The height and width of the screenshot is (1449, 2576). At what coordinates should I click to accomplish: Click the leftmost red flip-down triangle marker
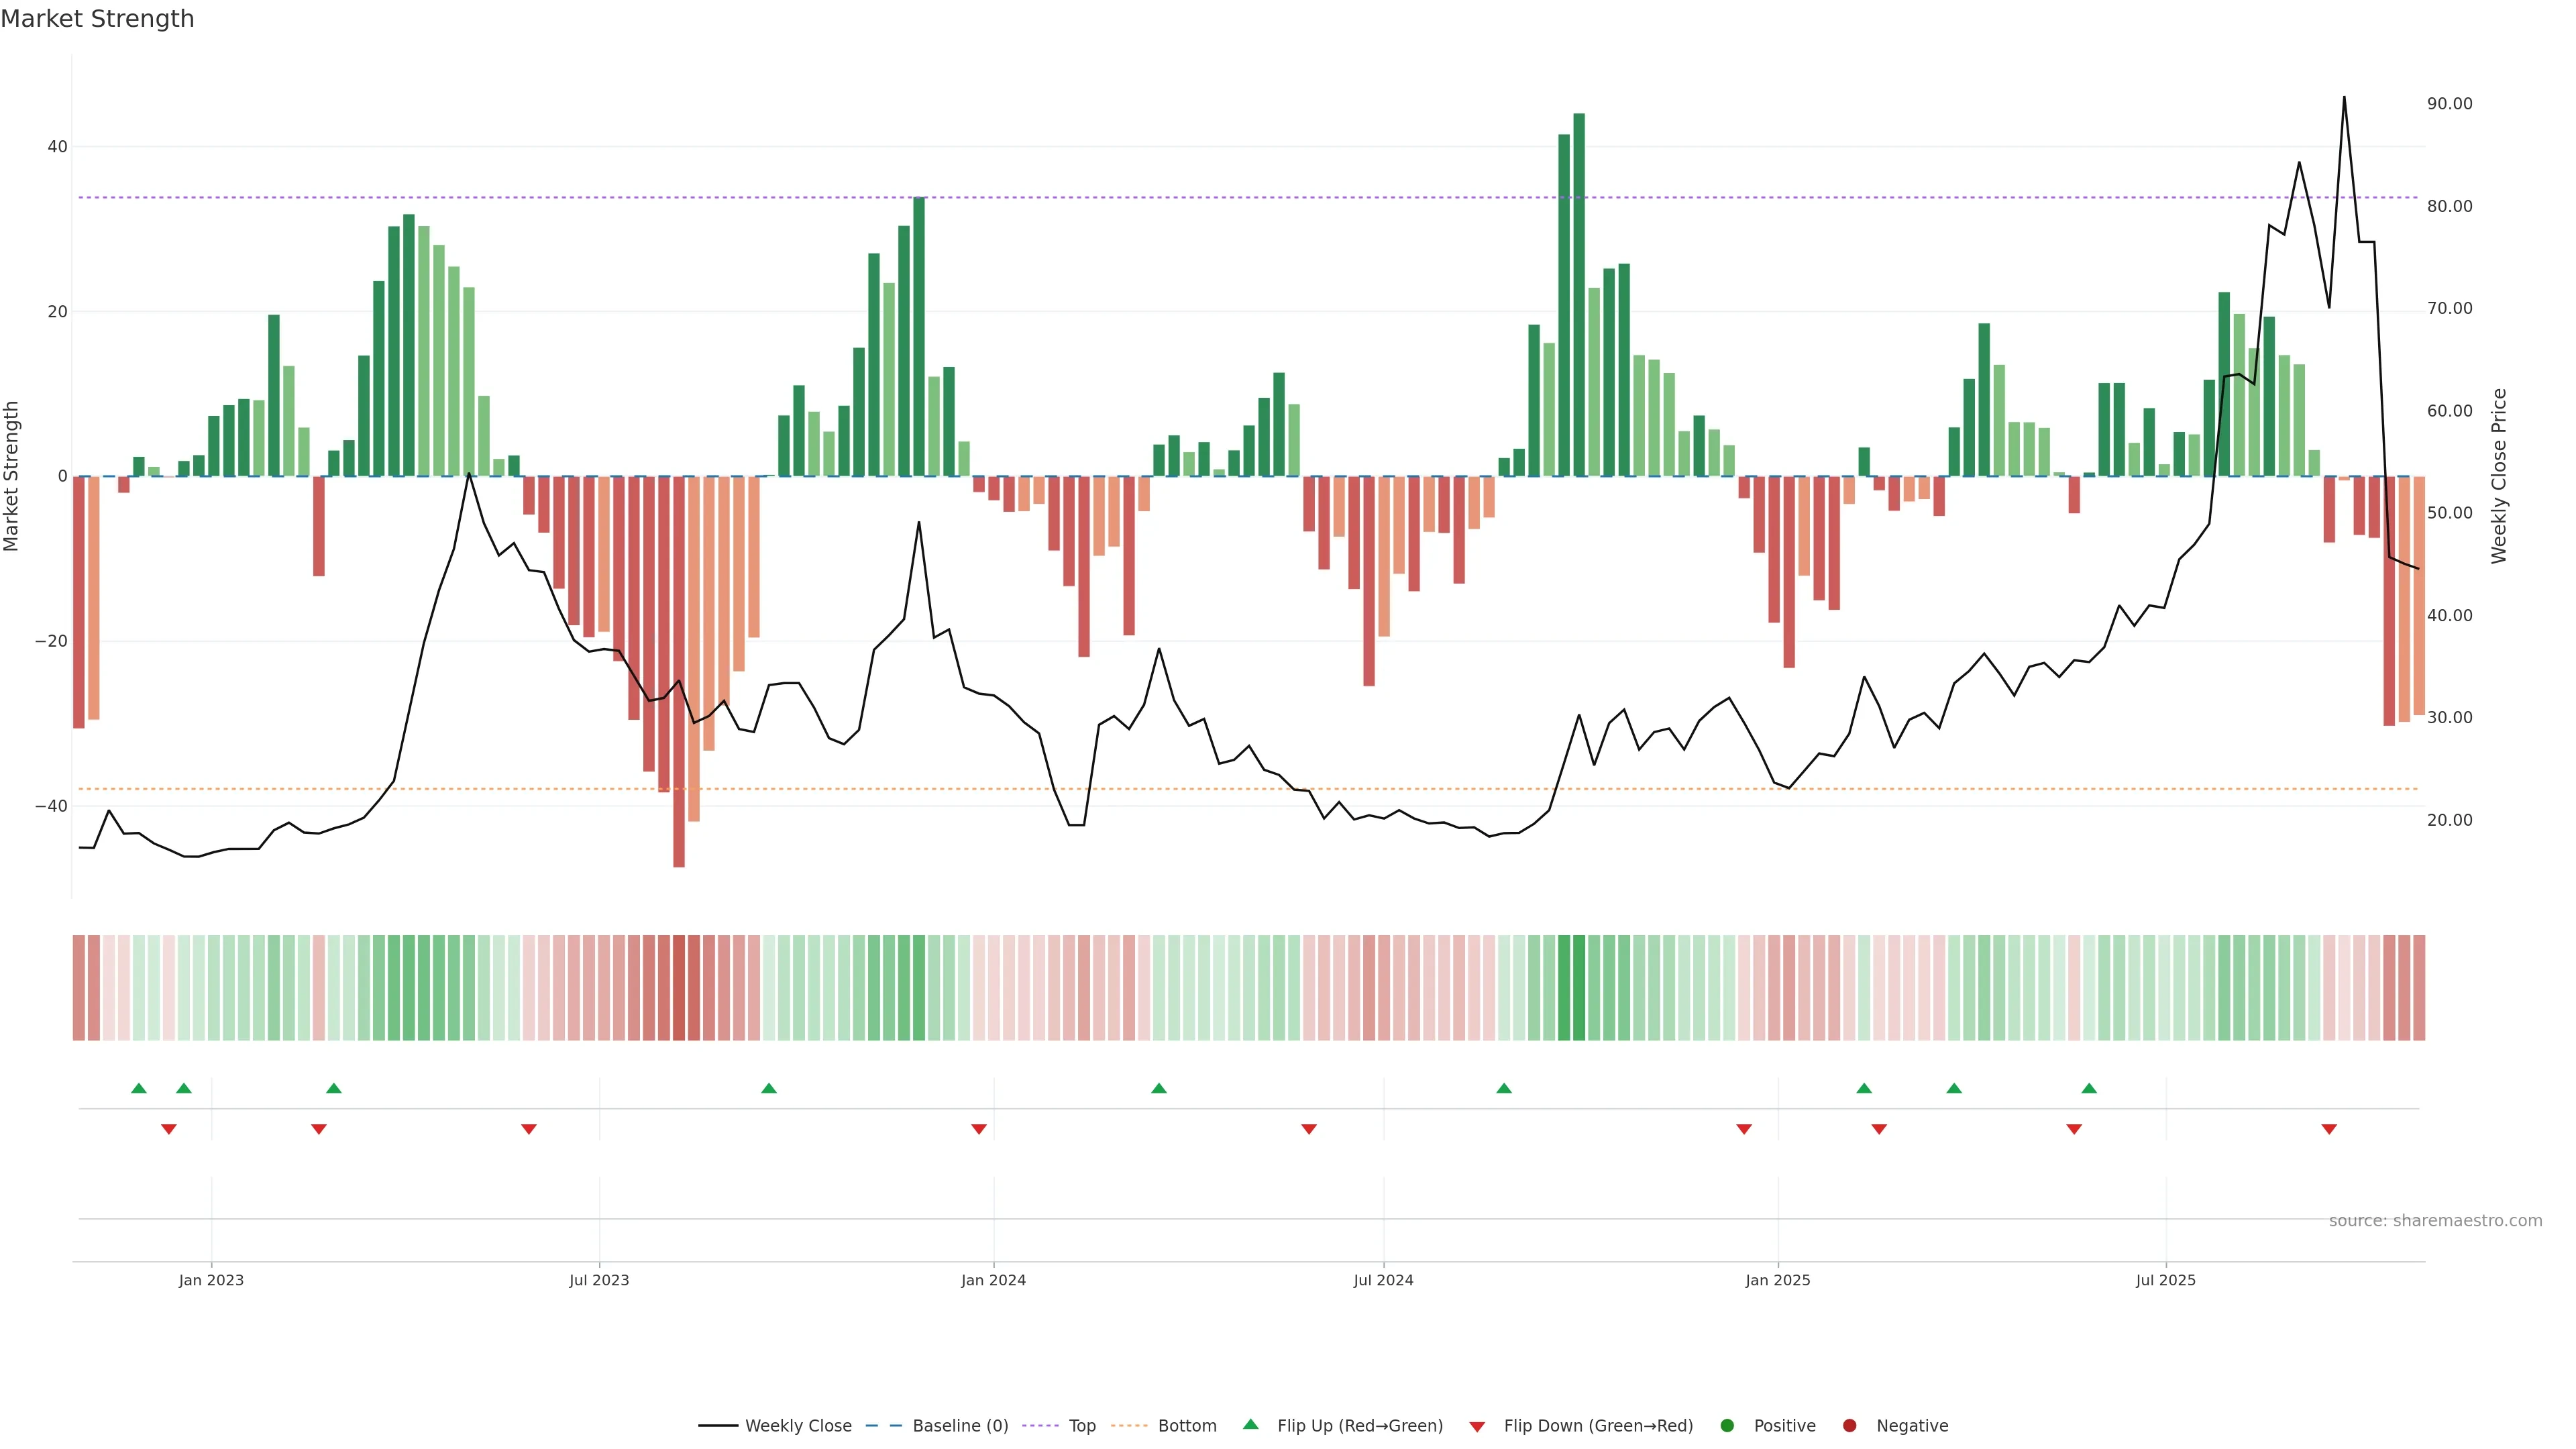click(x=169, y=1129)
